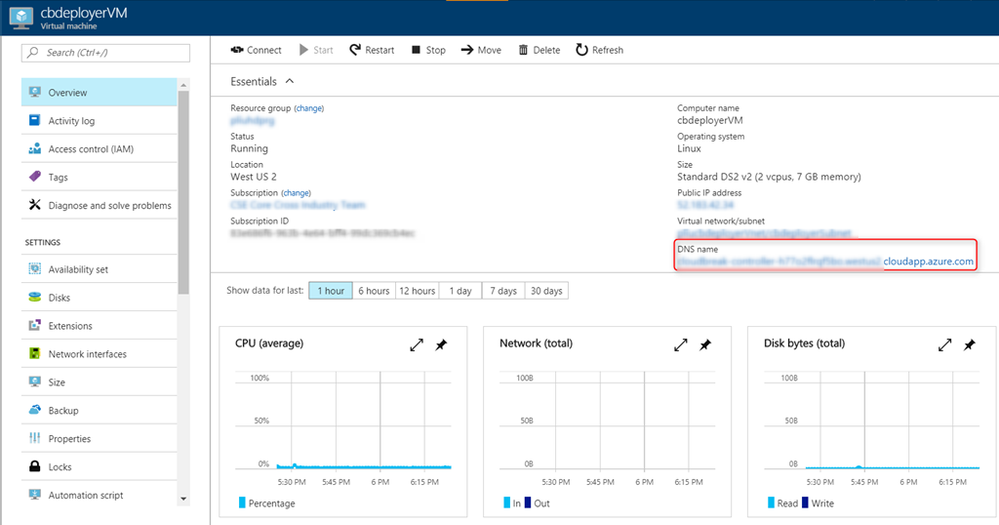Pin the Disk bytes (total) chart
The height and width of the screenshot is (525, 999).
tap(969, 345)
